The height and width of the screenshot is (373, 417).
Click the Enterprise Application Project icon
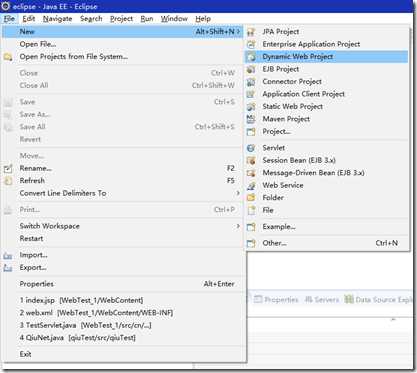[251, 44]
